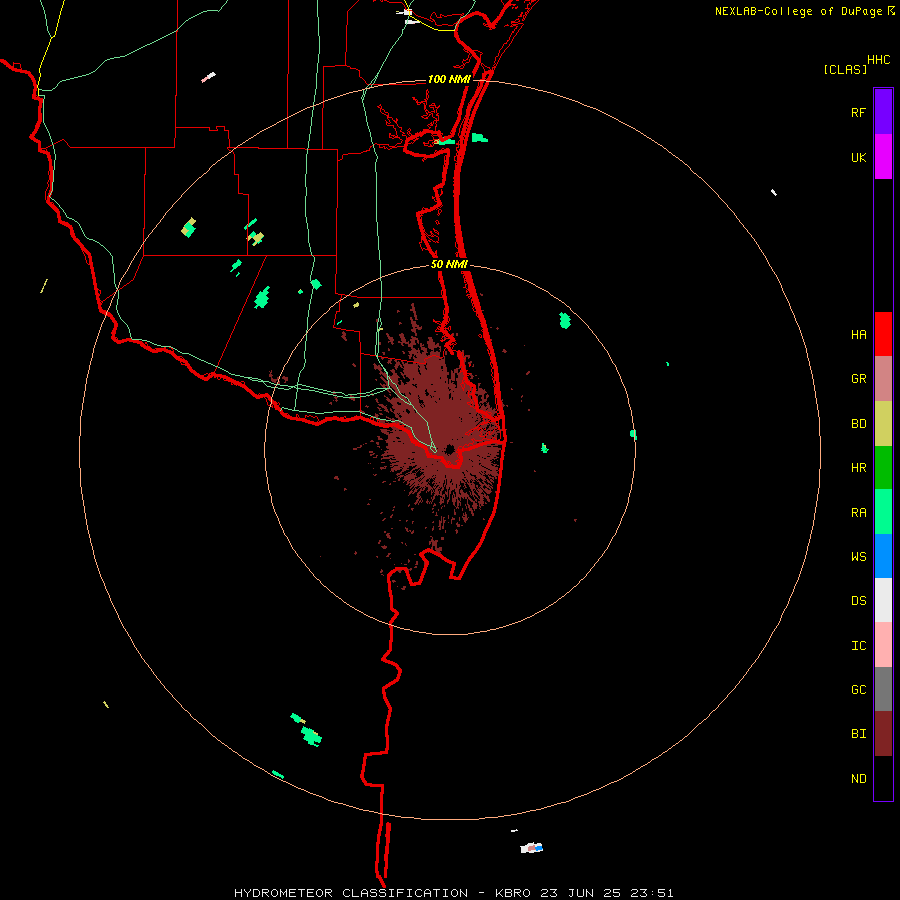Click the UK magenta legend swatch
Screen dimensions: 900x900
883,157
